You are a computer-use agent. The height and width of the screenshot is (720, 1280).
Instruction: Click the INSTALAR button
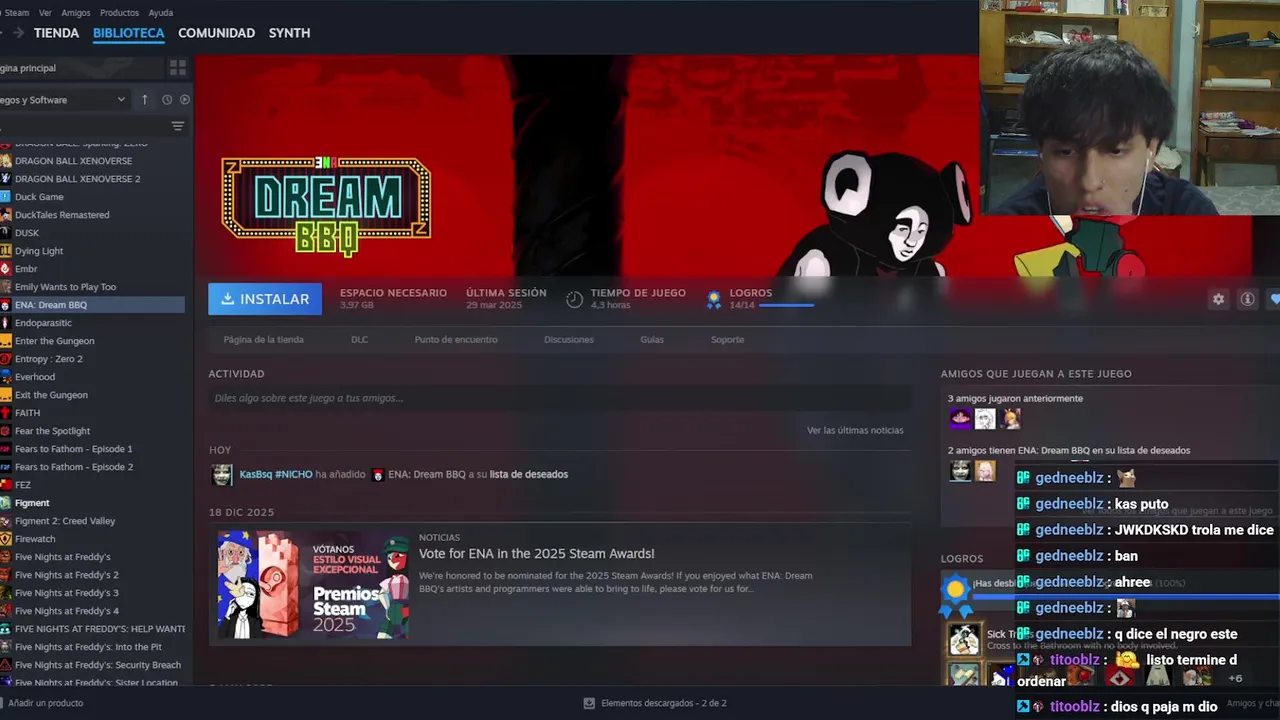pyautogui.click(x=265, y=299)
